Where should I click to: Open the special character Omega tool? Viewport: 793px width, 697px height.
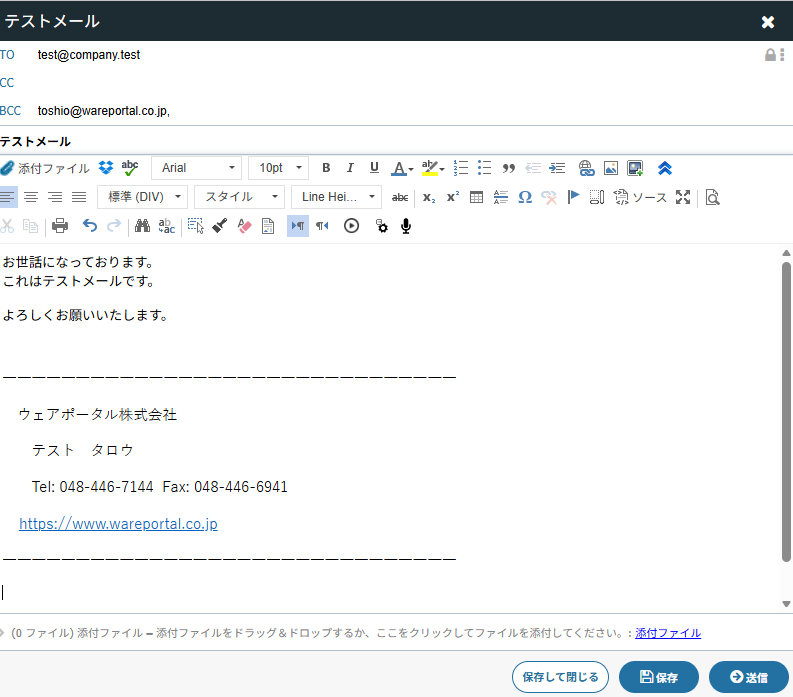point(525,197)
